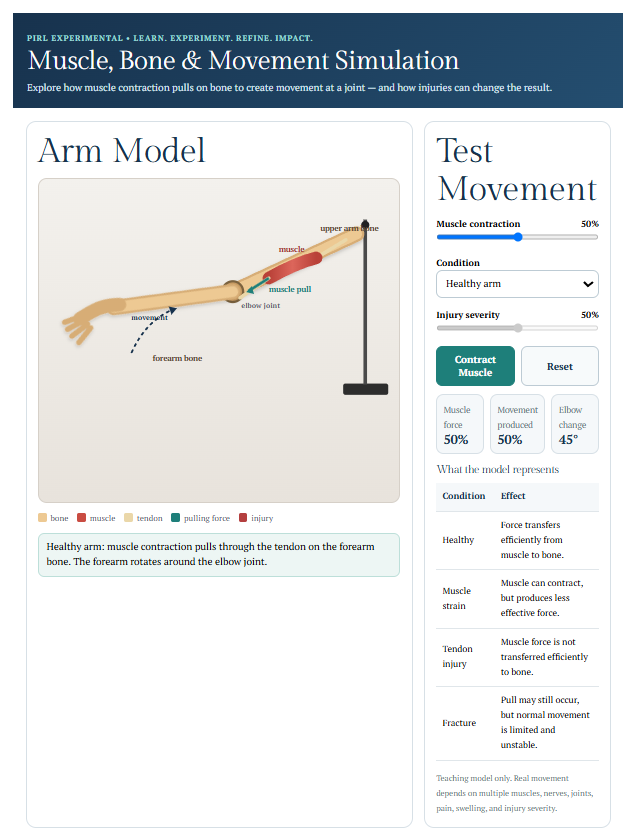
Task: Click the bone color swatch in legend
Action: click(x=43, y=517)
